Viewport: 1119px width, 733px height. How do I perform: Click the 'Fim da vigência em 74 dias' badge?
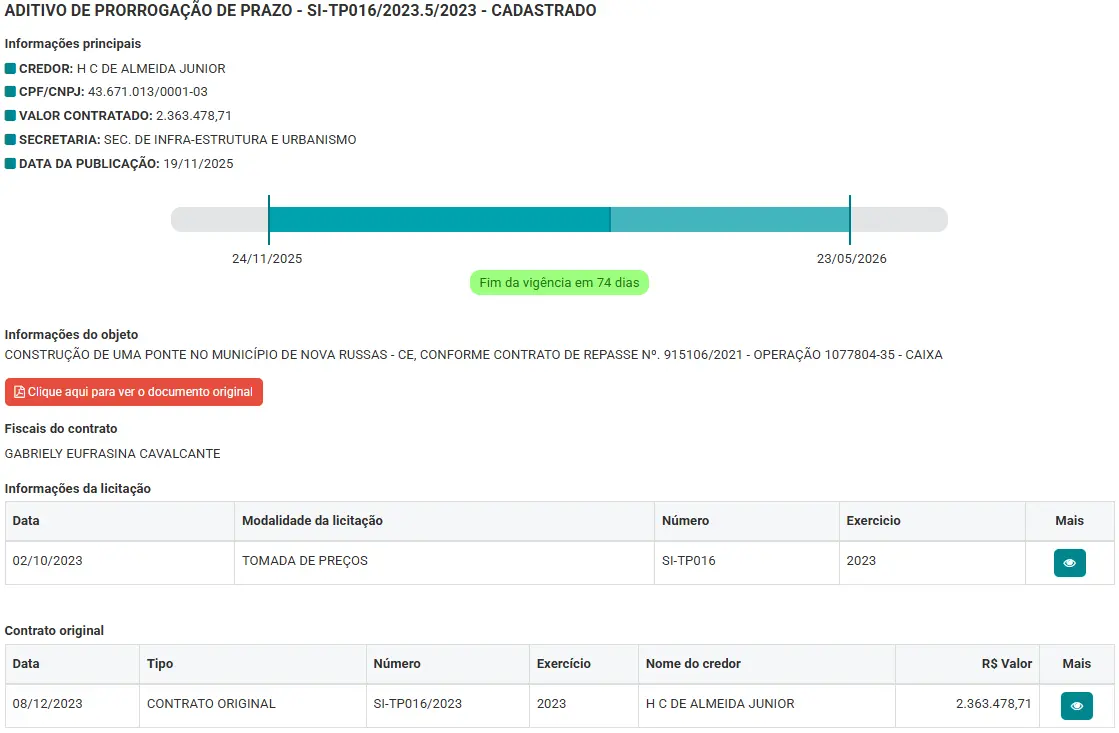point(559,283)
